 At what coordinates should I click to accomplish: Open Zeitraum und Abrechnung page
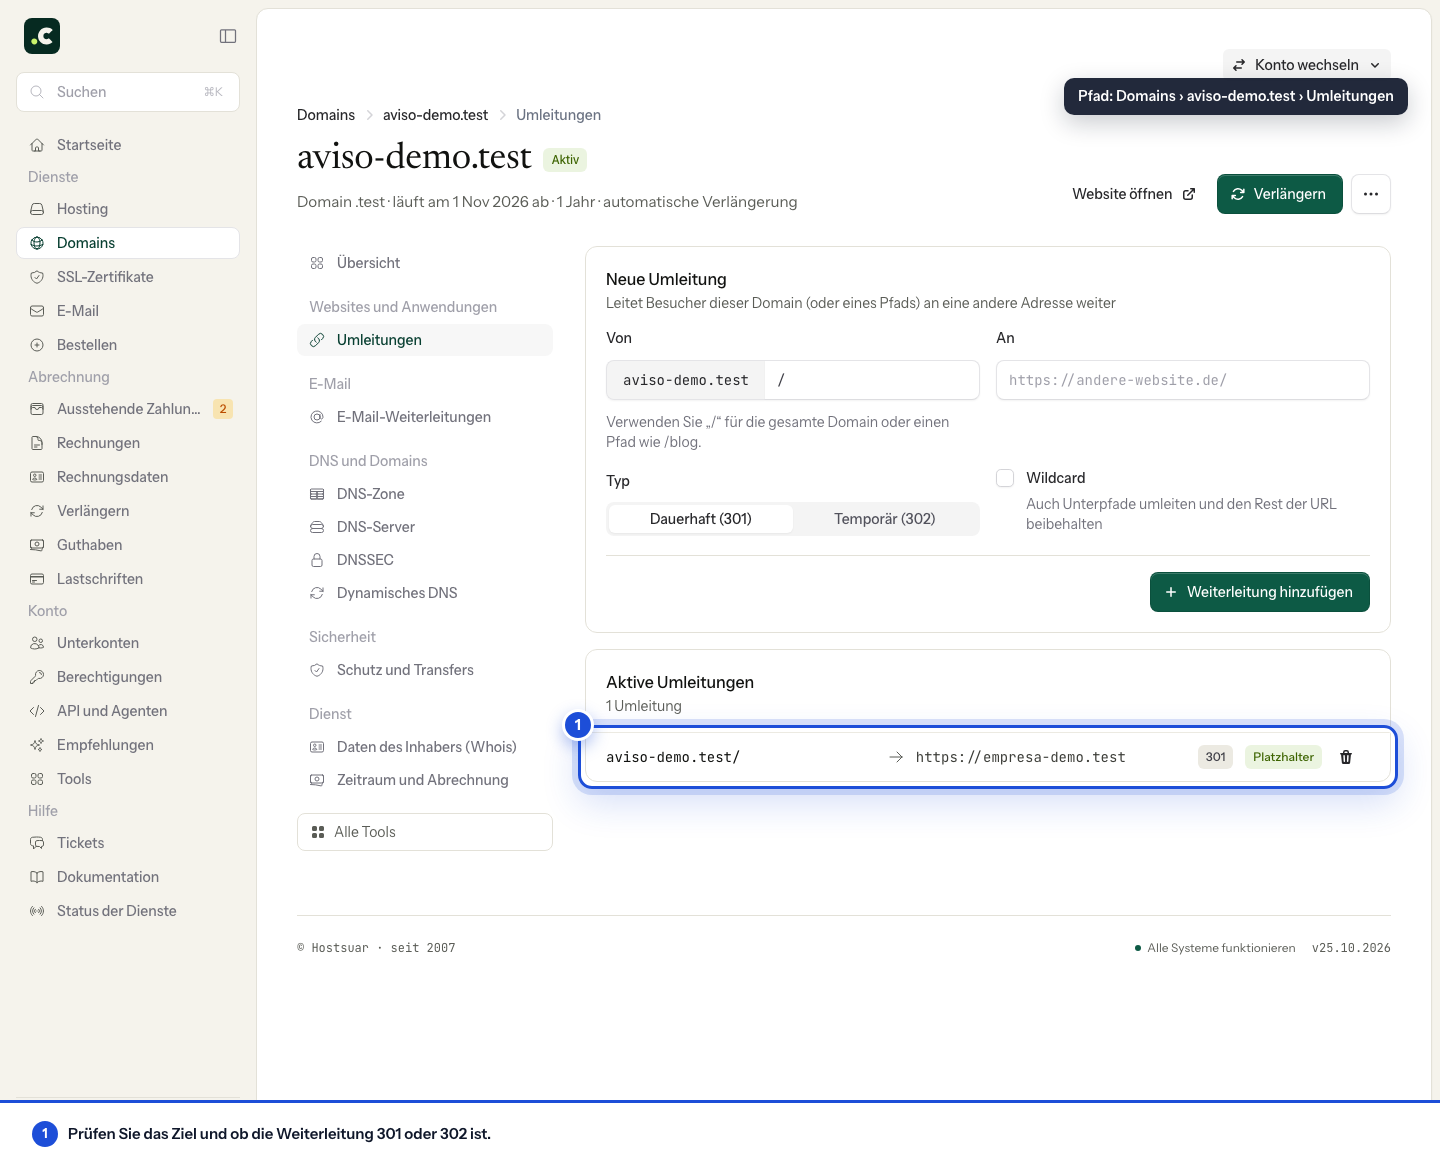coord(425,780)
